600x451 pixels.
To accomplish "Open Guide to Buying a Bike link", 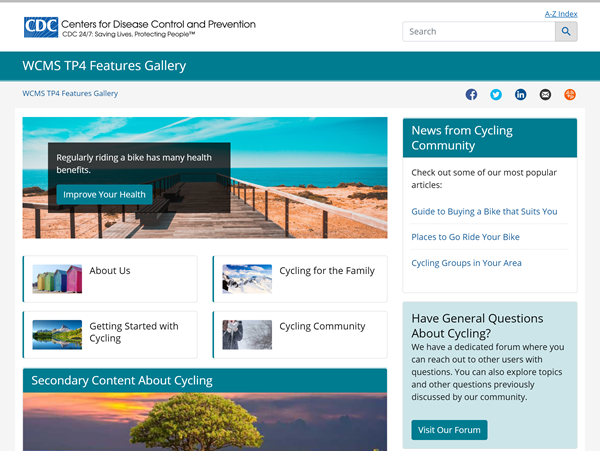I will pos(484,212).
